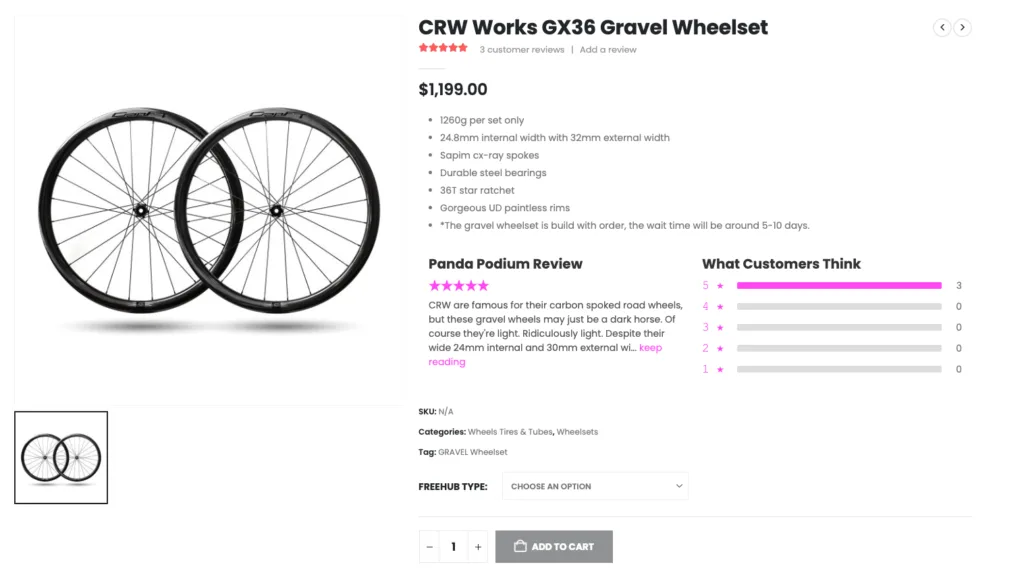Screen dimensions: 1024x571
Task: Click the Add to Cart button
Action: tap(554, 547)
